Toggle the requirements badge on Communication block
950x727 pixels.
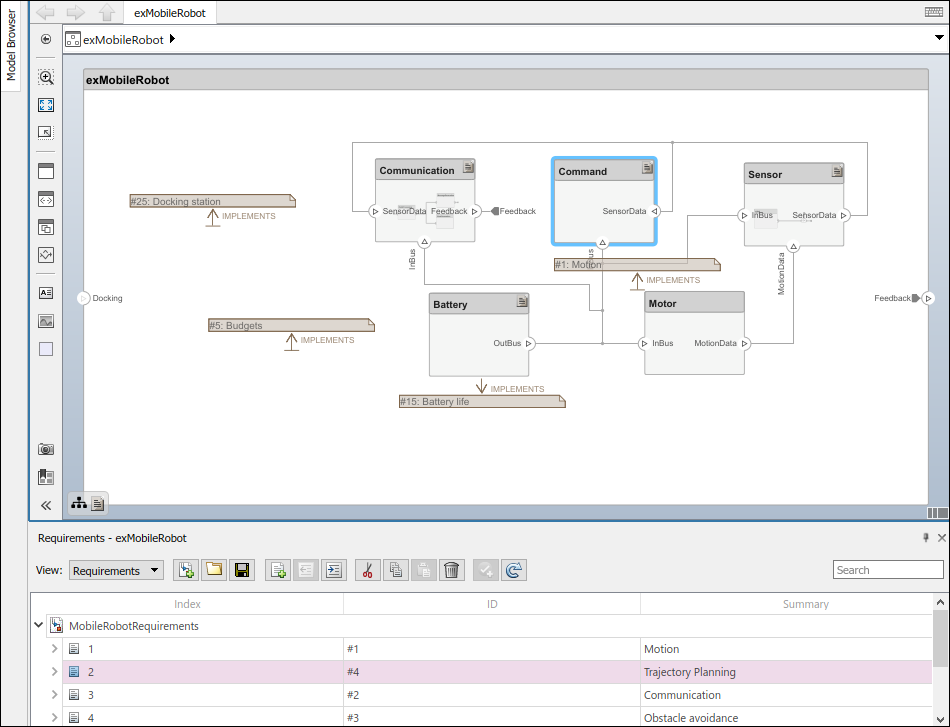pyautogui.click(x=468, y=168)
